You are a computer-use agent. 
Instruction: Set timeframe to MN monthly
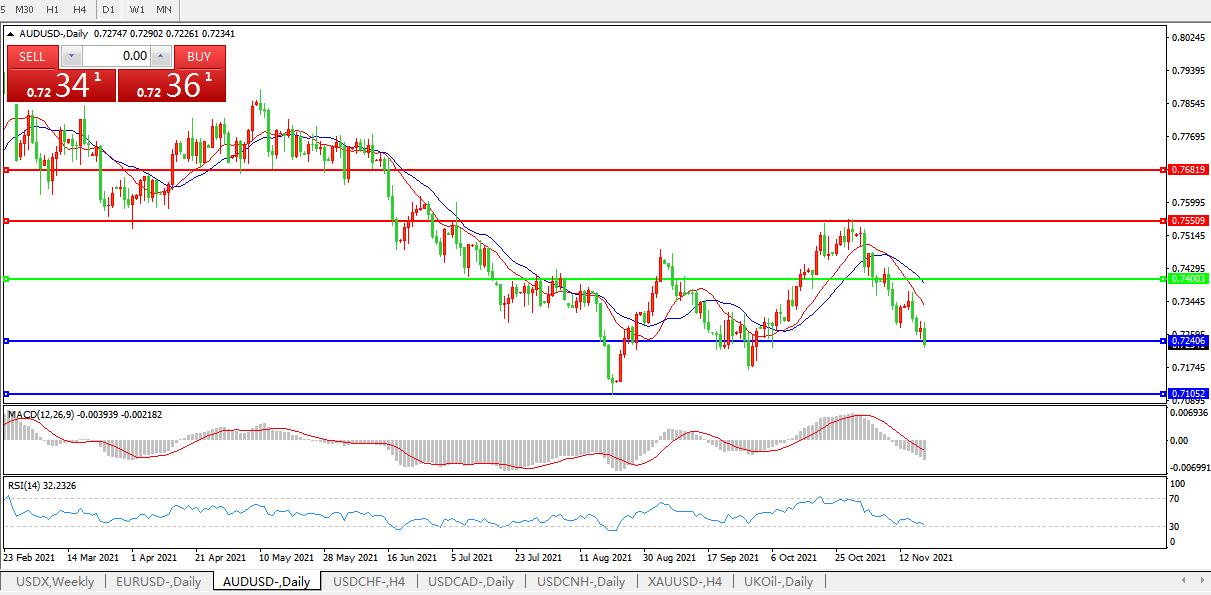163,9
